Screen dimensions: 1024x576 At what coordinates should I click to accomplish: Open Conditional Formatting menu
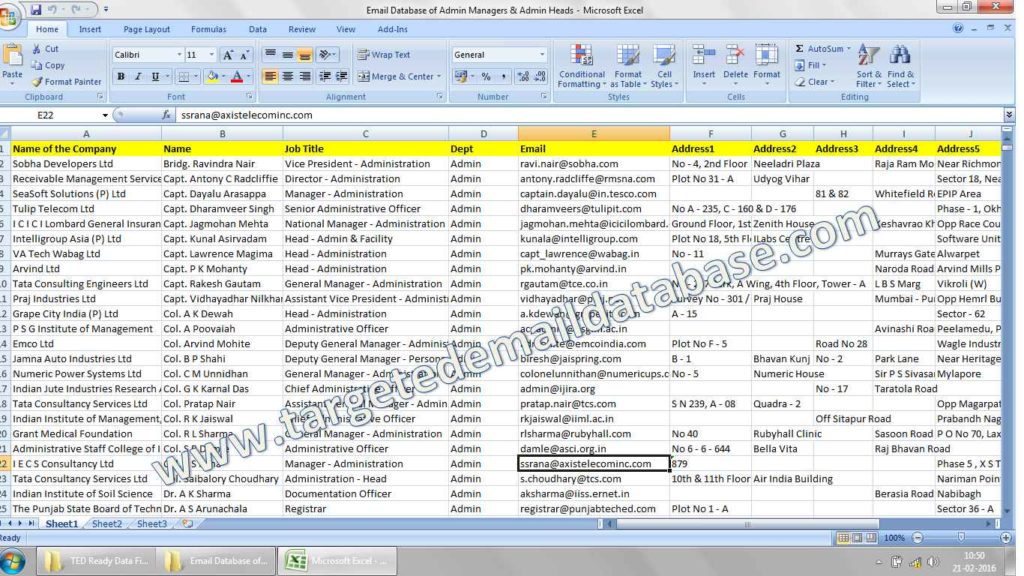point(581,66)
